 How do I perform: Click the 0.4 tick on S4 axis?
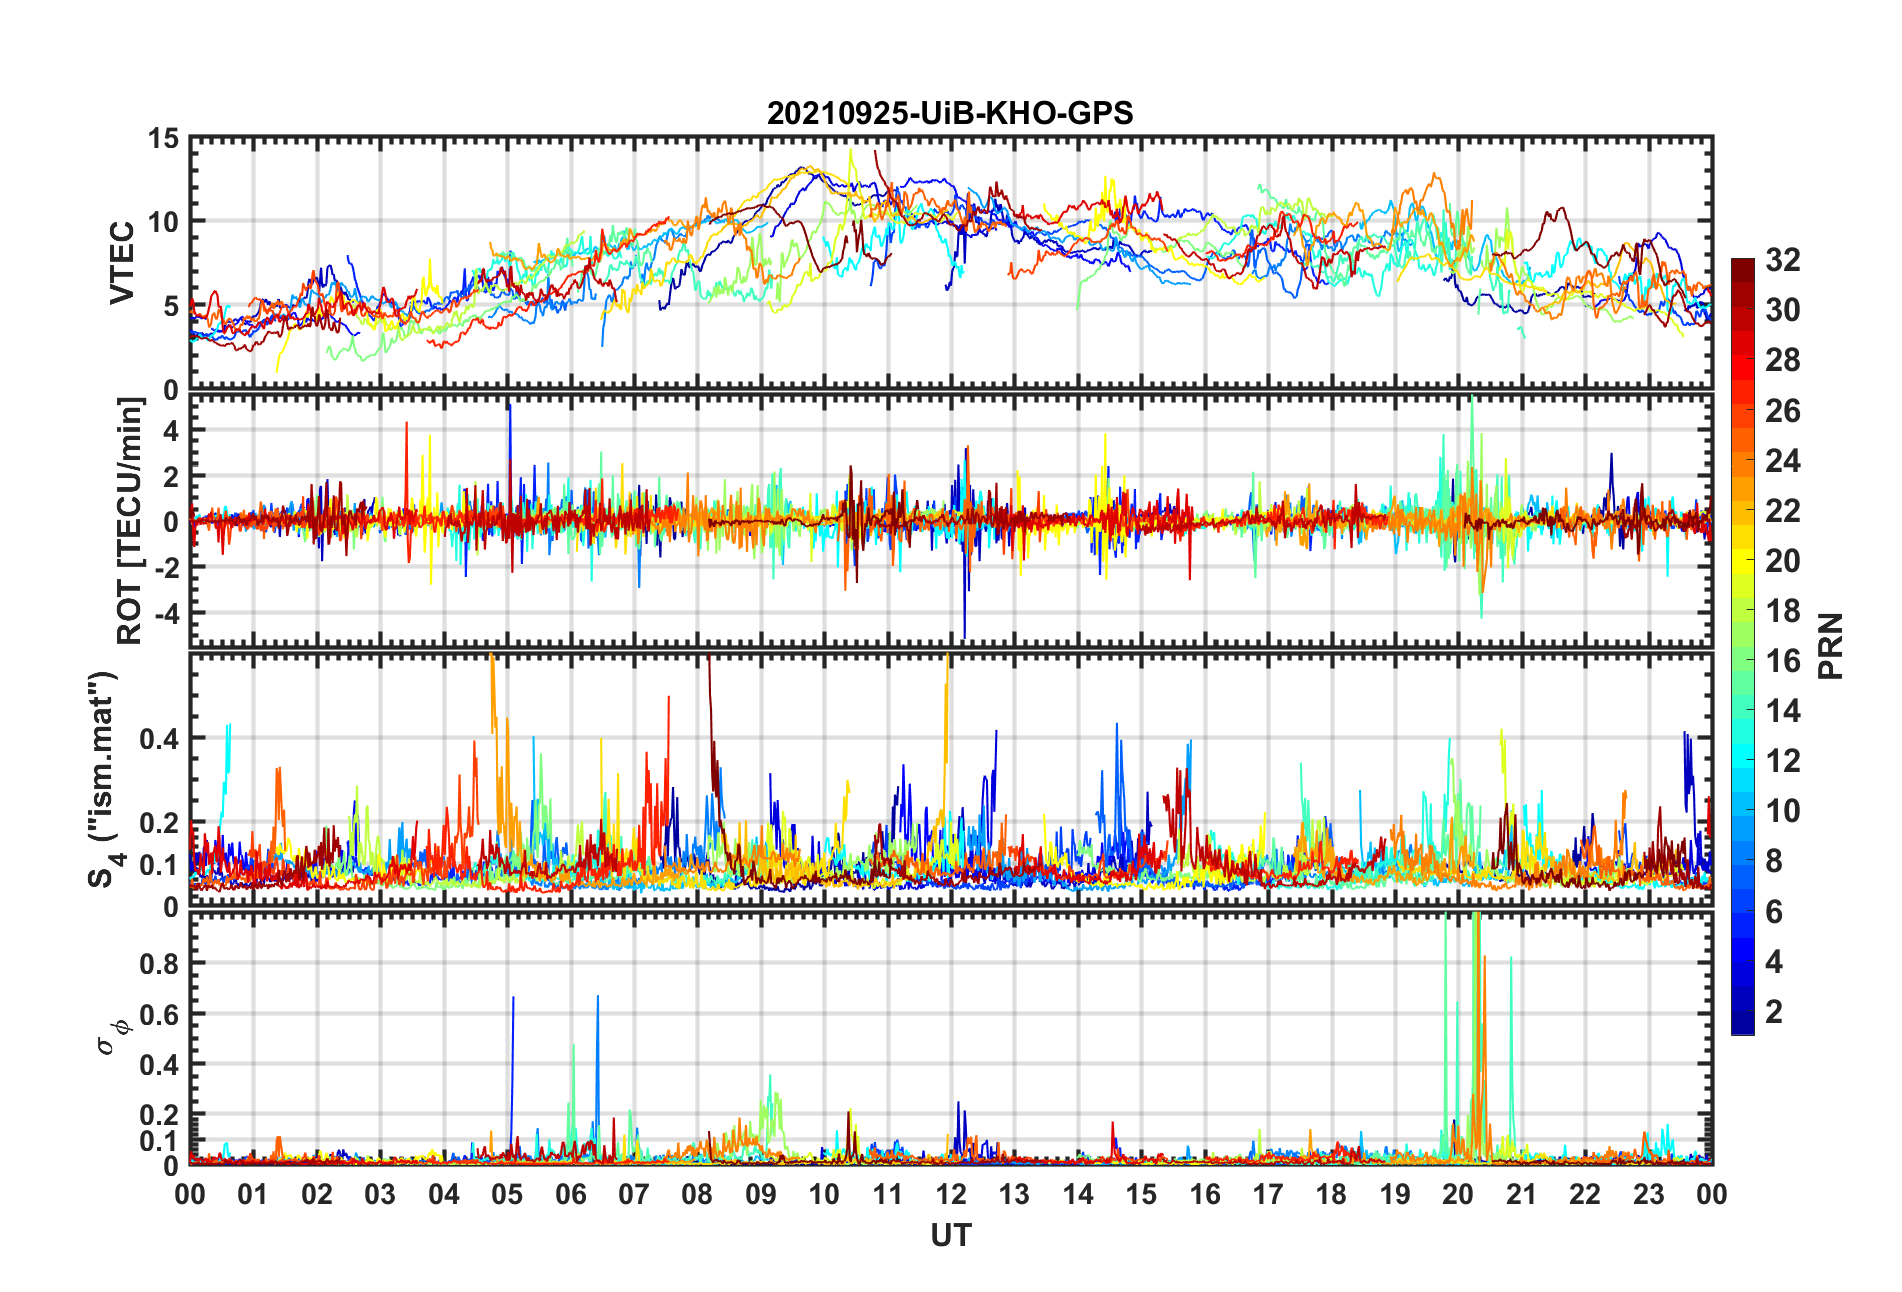(x=159, y=739)
